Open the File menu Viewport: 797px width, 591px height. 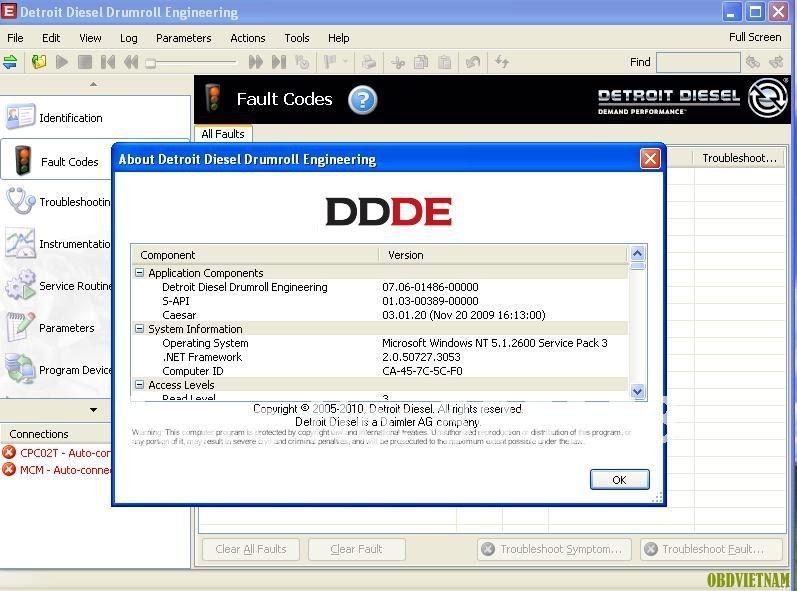tap(15, 38)
